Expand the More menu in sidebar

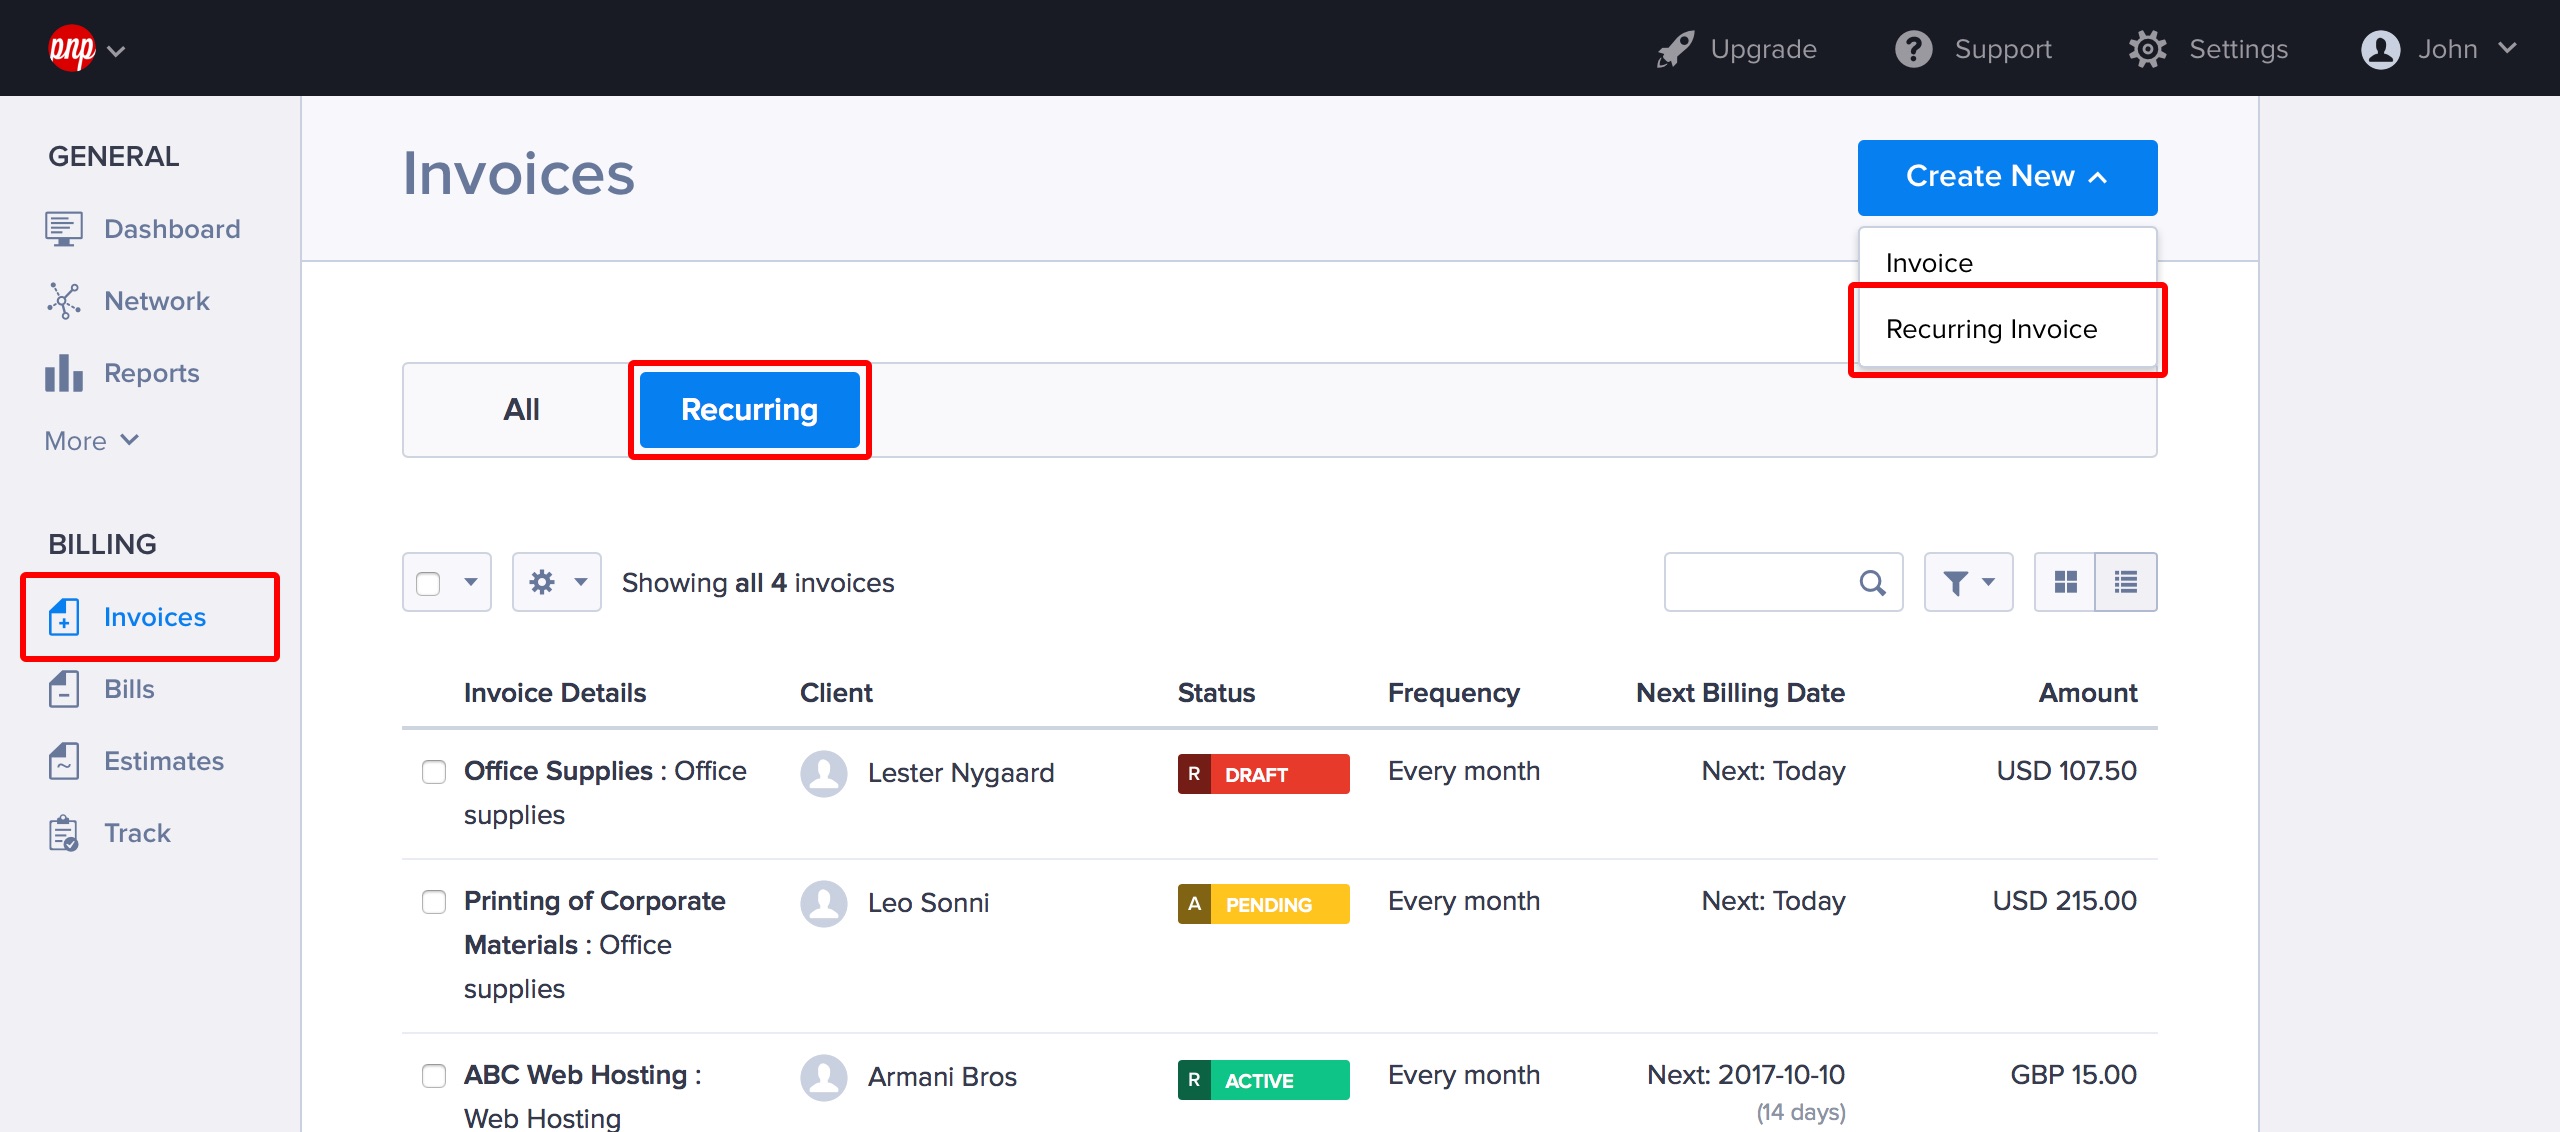coord(91,441)
